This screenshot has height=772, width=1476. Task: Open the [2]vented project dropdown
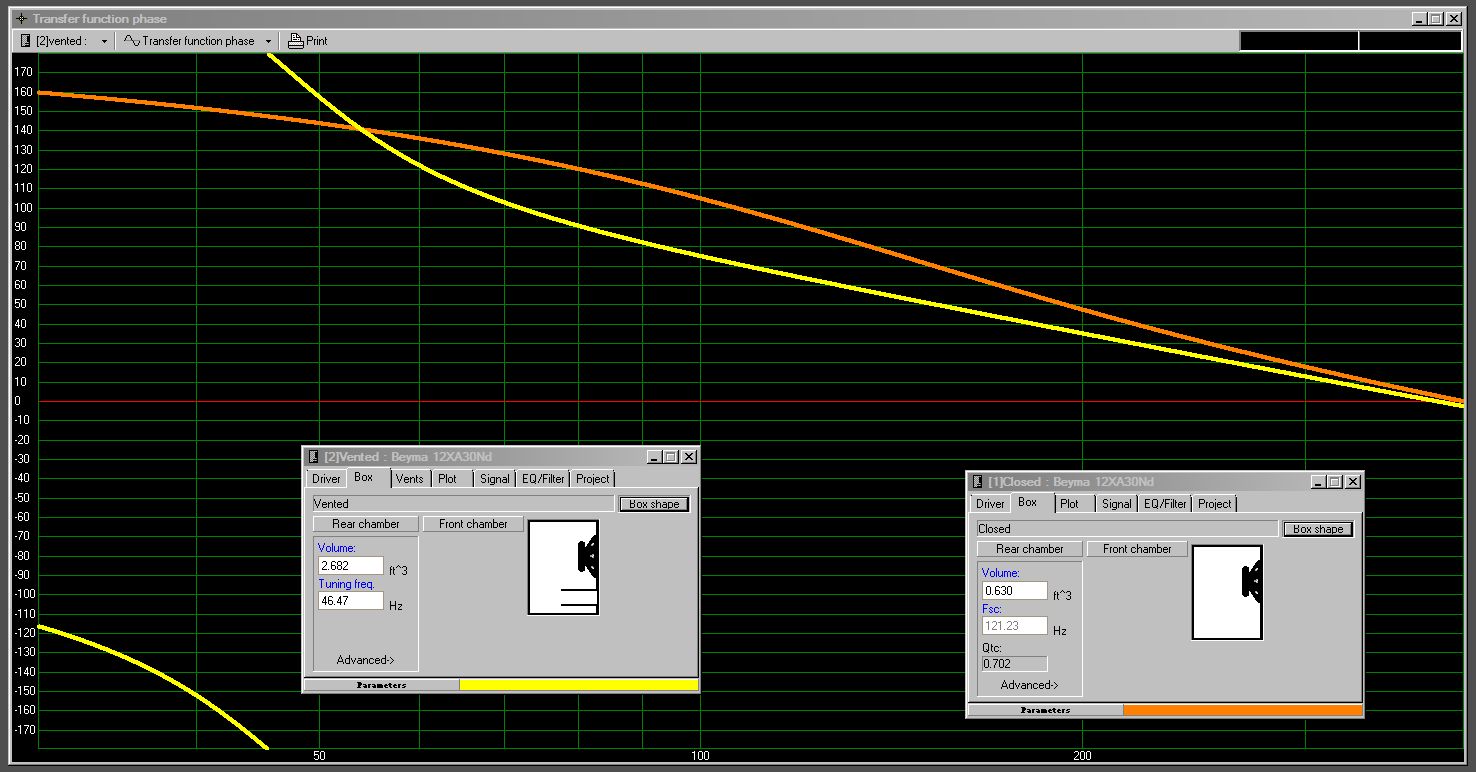104,41
